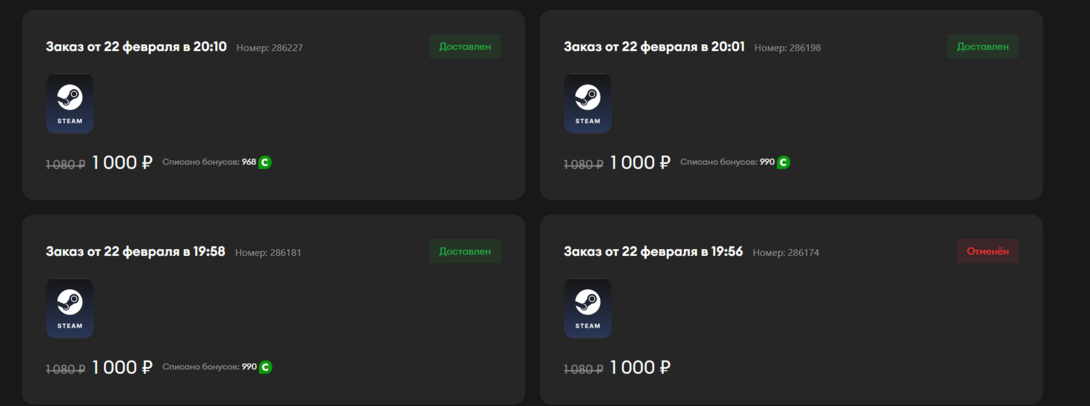This screenshot has height=406, width=1090.
Task: Click the crossed-out 1 080 ₽ in order 286174
Action: tap(584, 369)
